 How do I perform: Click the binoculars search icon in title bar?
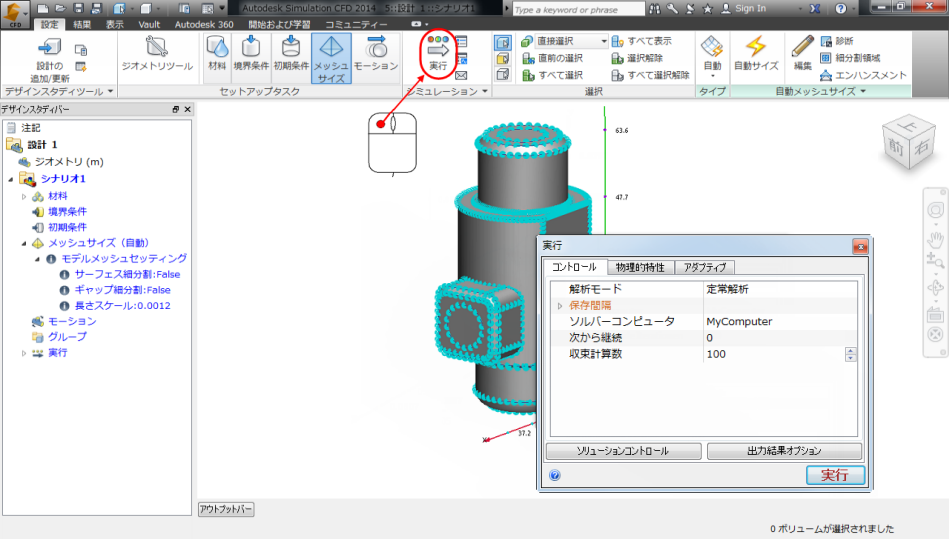655,8
